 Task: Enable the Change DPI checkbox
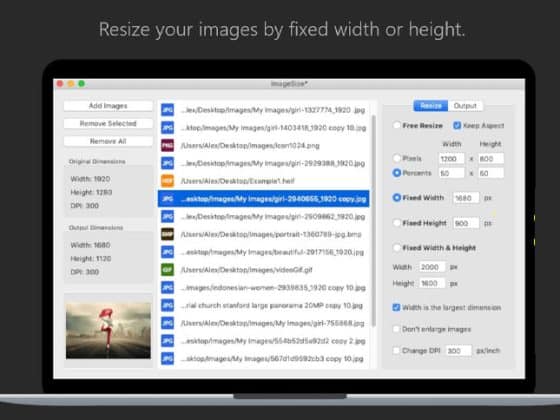pyautogui.click(x=396, y=350)
